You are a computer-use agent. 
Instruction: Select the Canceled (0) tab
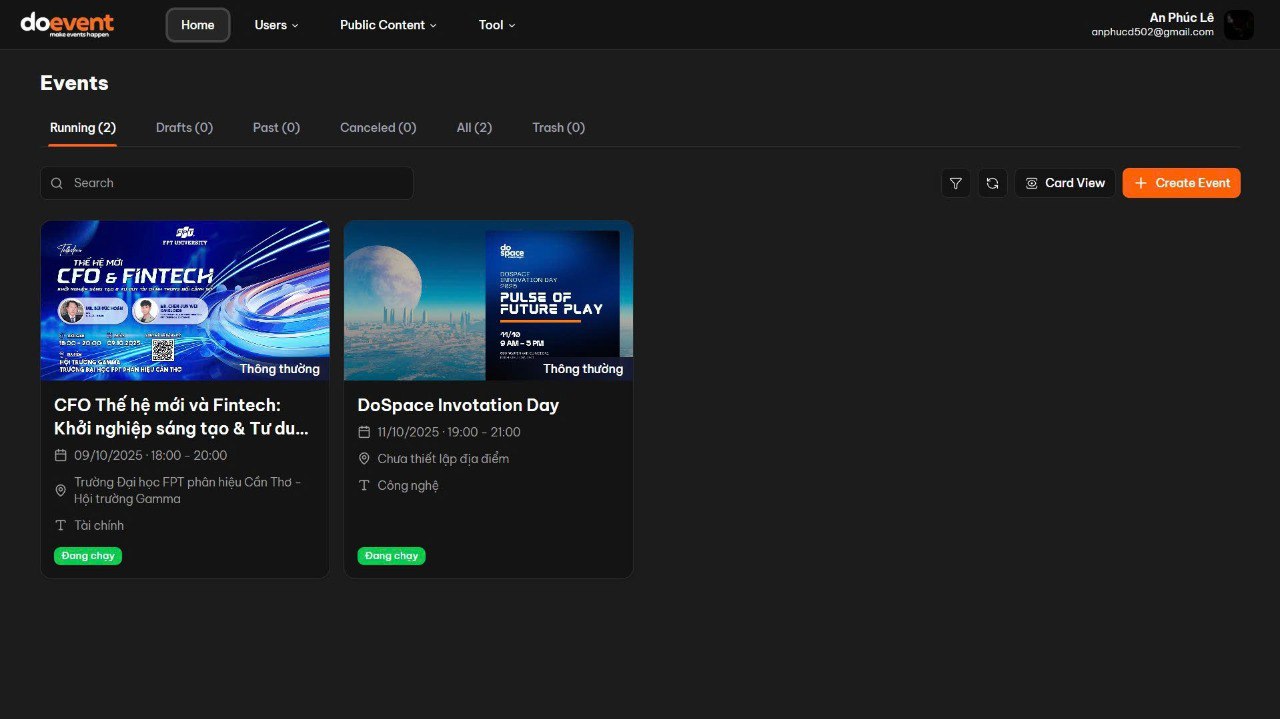point(378,128)
